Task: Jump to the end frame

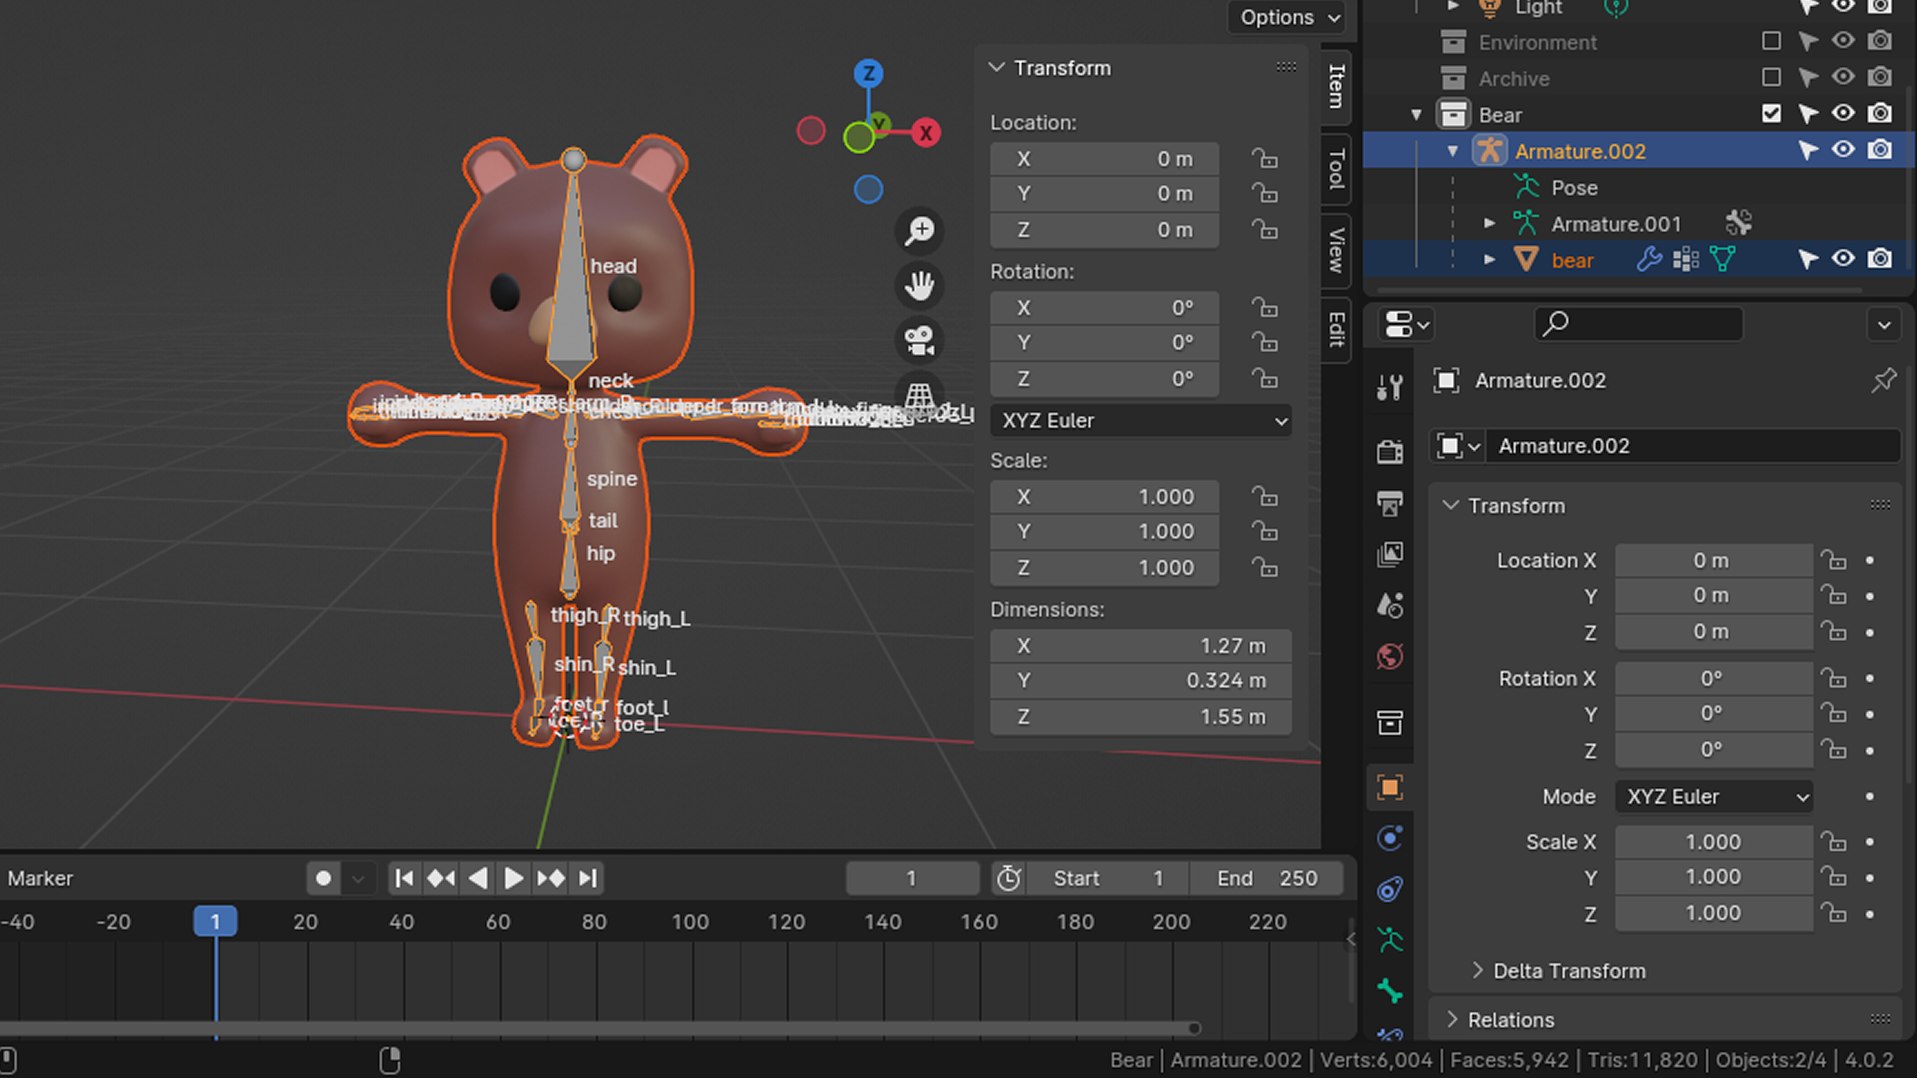Action: (589, 878)
